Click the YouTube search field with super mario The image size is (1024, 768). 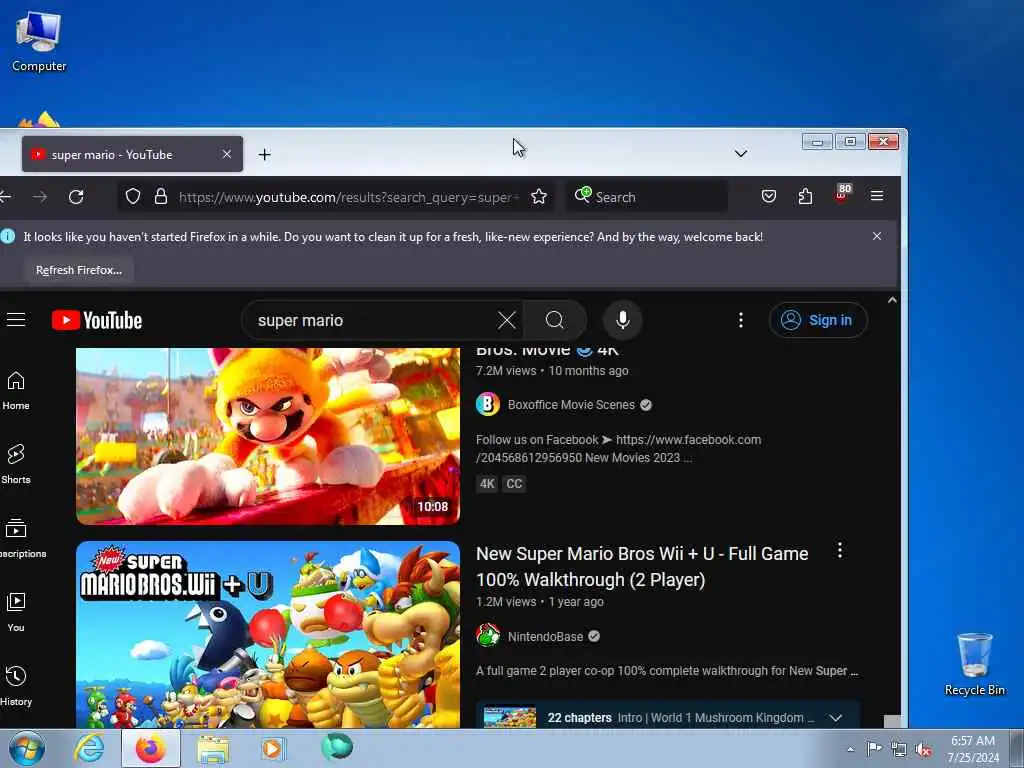click(x=372, y=320)
